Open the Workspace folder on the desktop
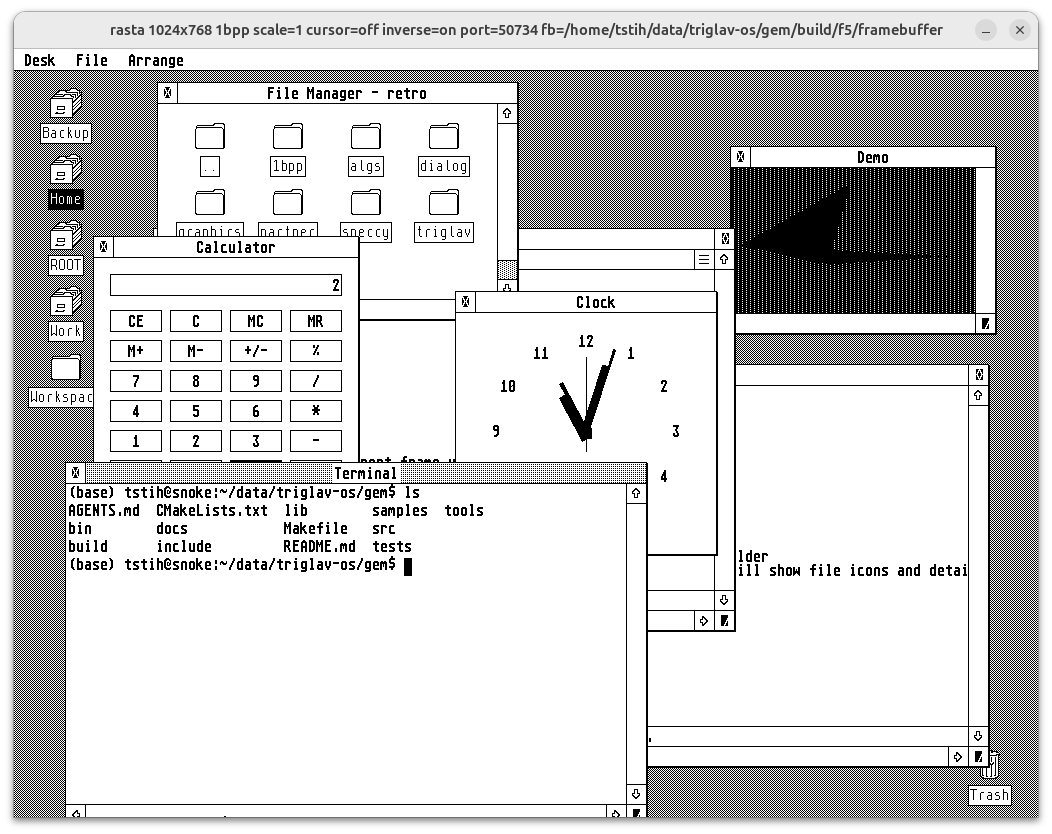 click(62, 379)
